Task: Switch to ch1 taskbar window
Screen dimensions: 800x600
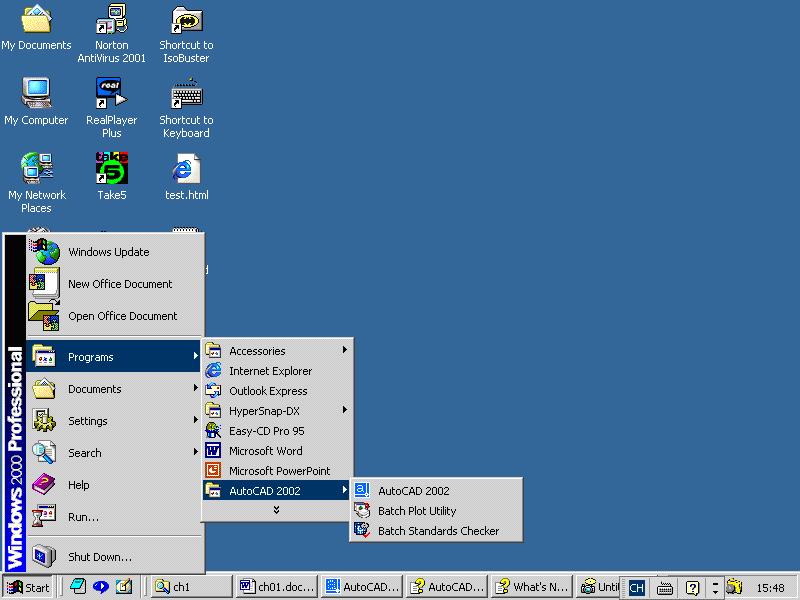Action: click(x=192, y=587)
